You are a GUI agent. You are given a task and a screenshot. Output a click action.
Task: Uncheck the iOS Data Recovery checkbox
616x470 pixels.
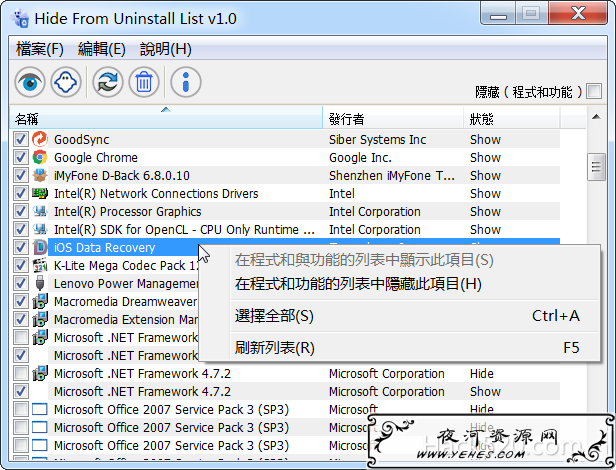tap(20, 247)
